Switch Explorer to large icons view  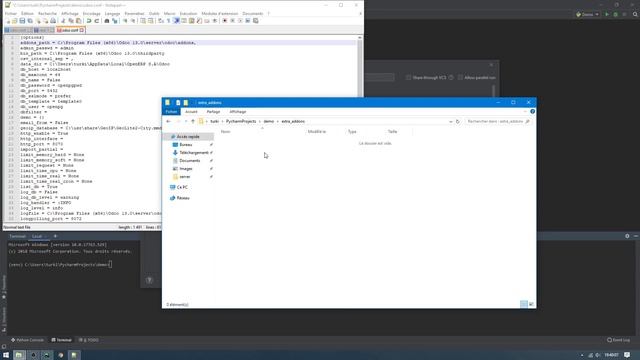tap(531, 304)
